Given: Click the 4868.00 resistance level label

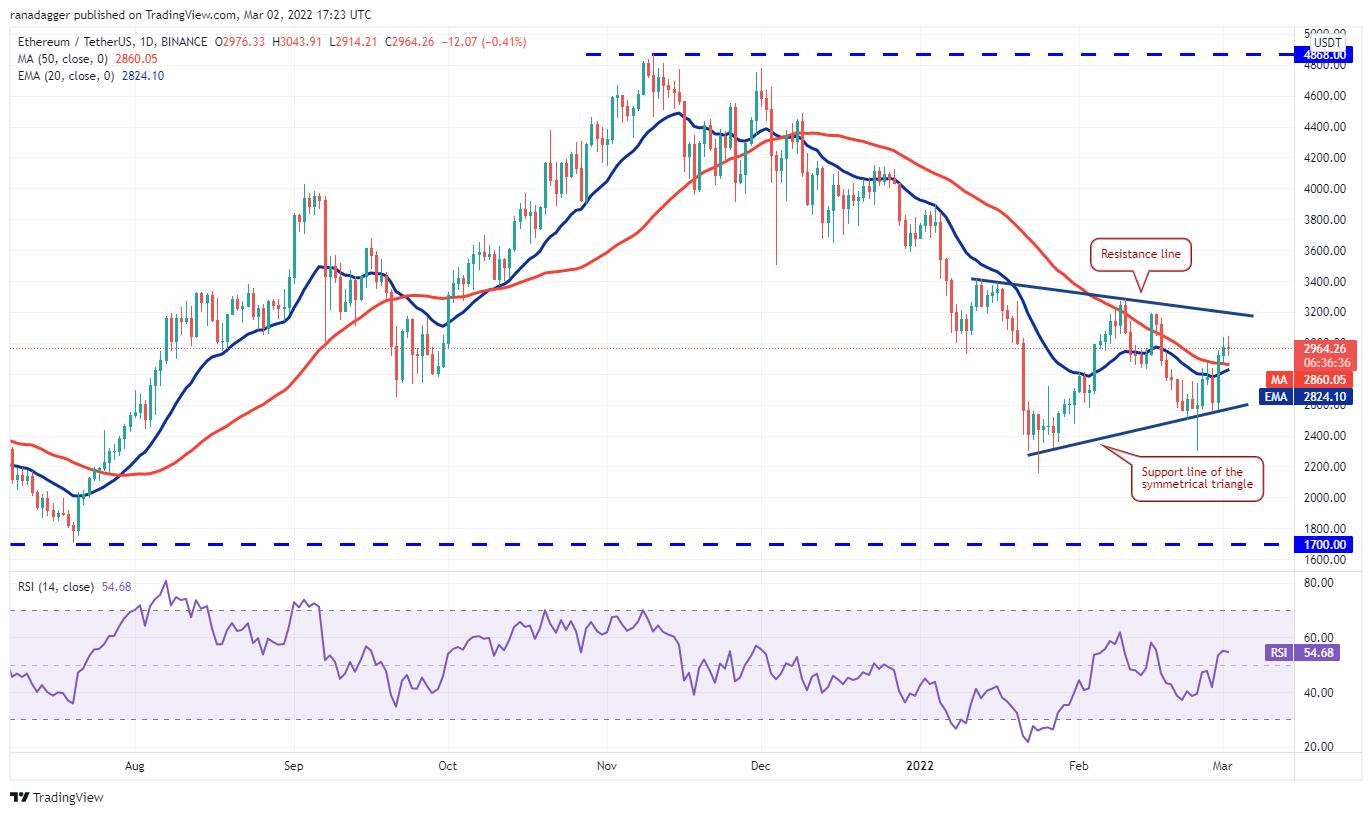Looking at the screenshot, I should click(x=1324, y=56).
